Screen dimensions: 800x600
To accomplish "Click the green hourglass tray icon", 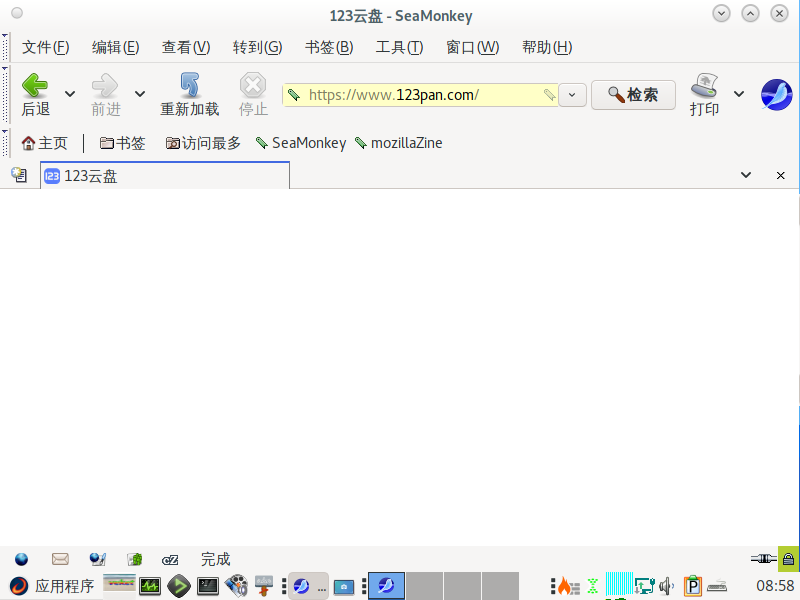I will pos(592,586).
